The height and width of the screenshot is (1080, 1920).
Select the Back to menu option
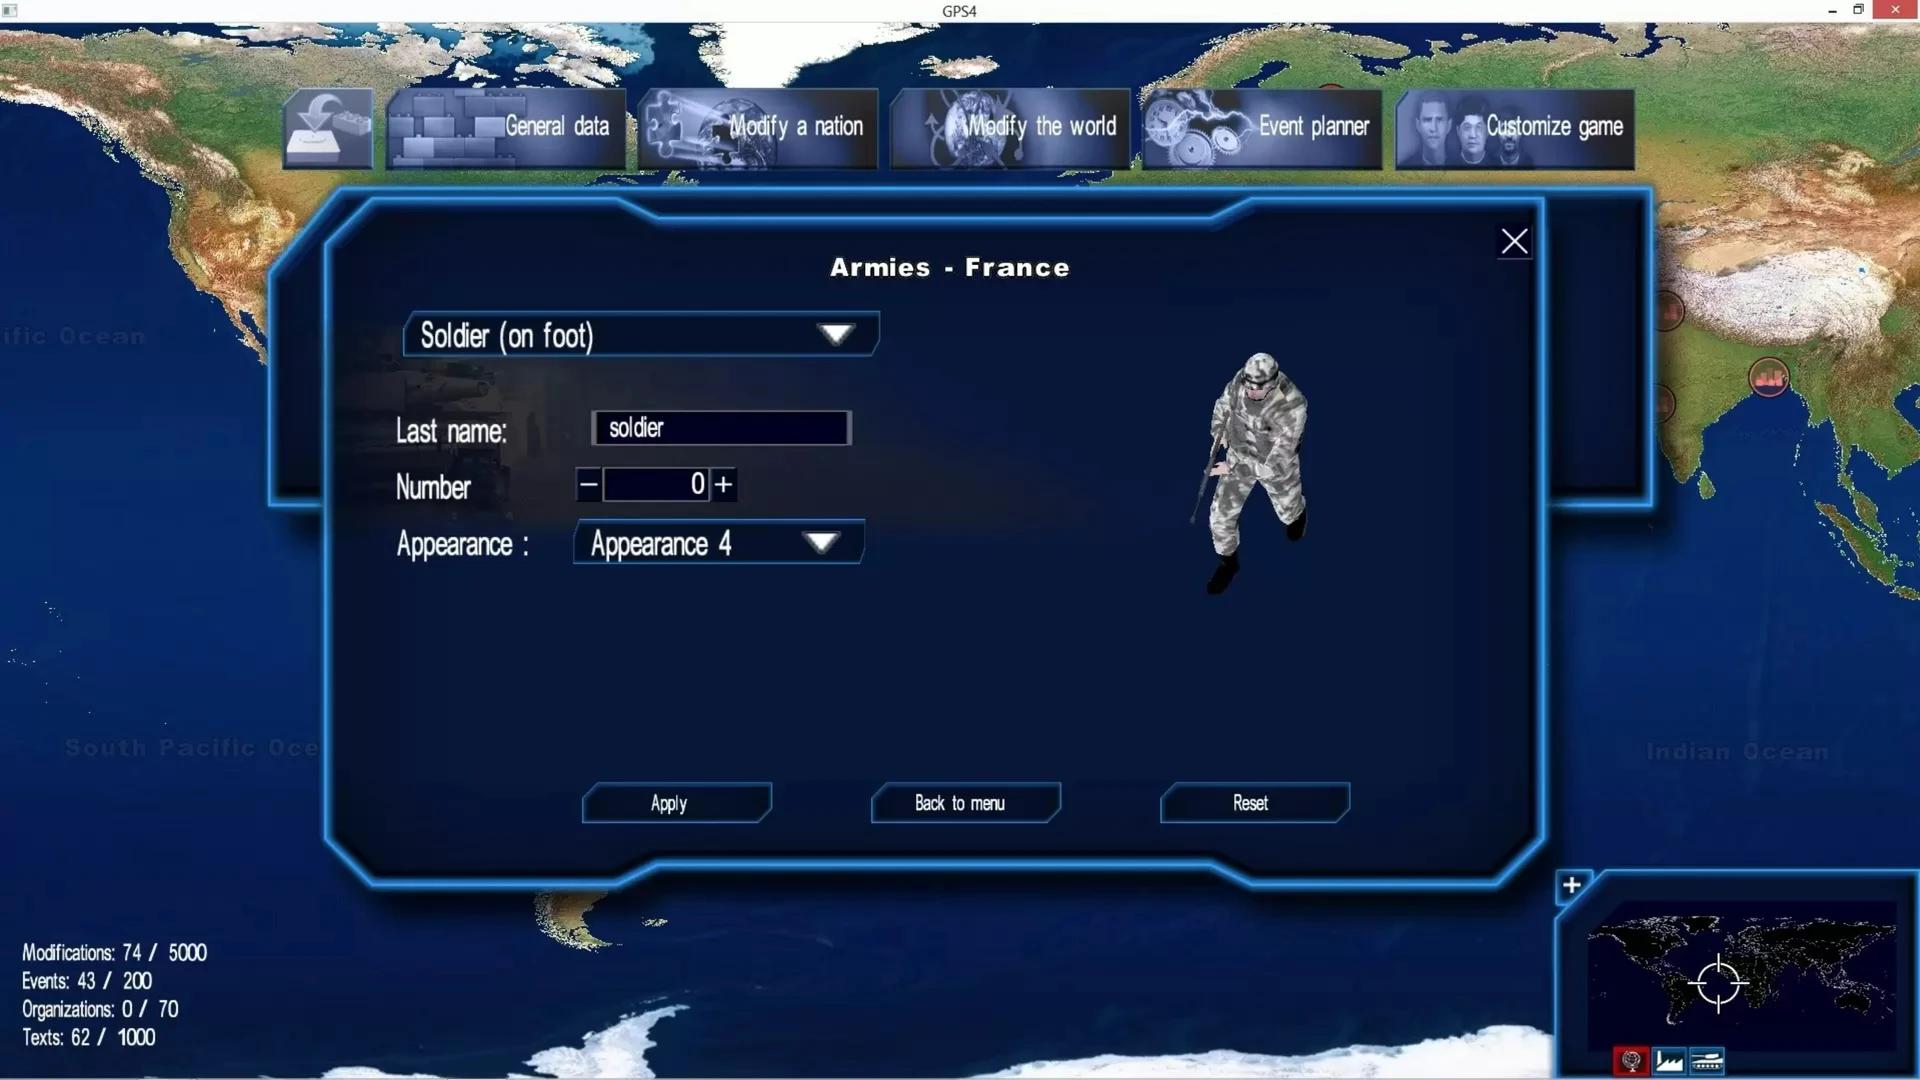[961, 803]
